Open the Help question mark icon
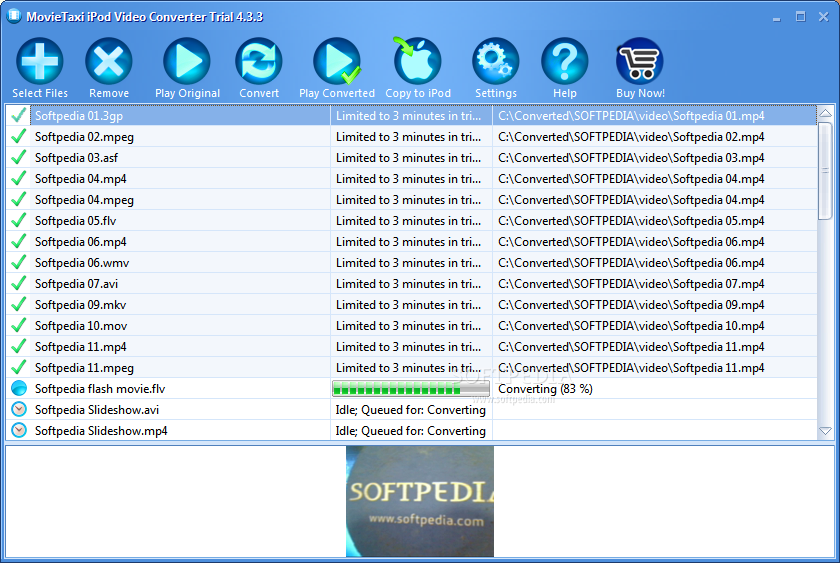Image resolution: width=840 pixels, height=563 pixels. 564,62
